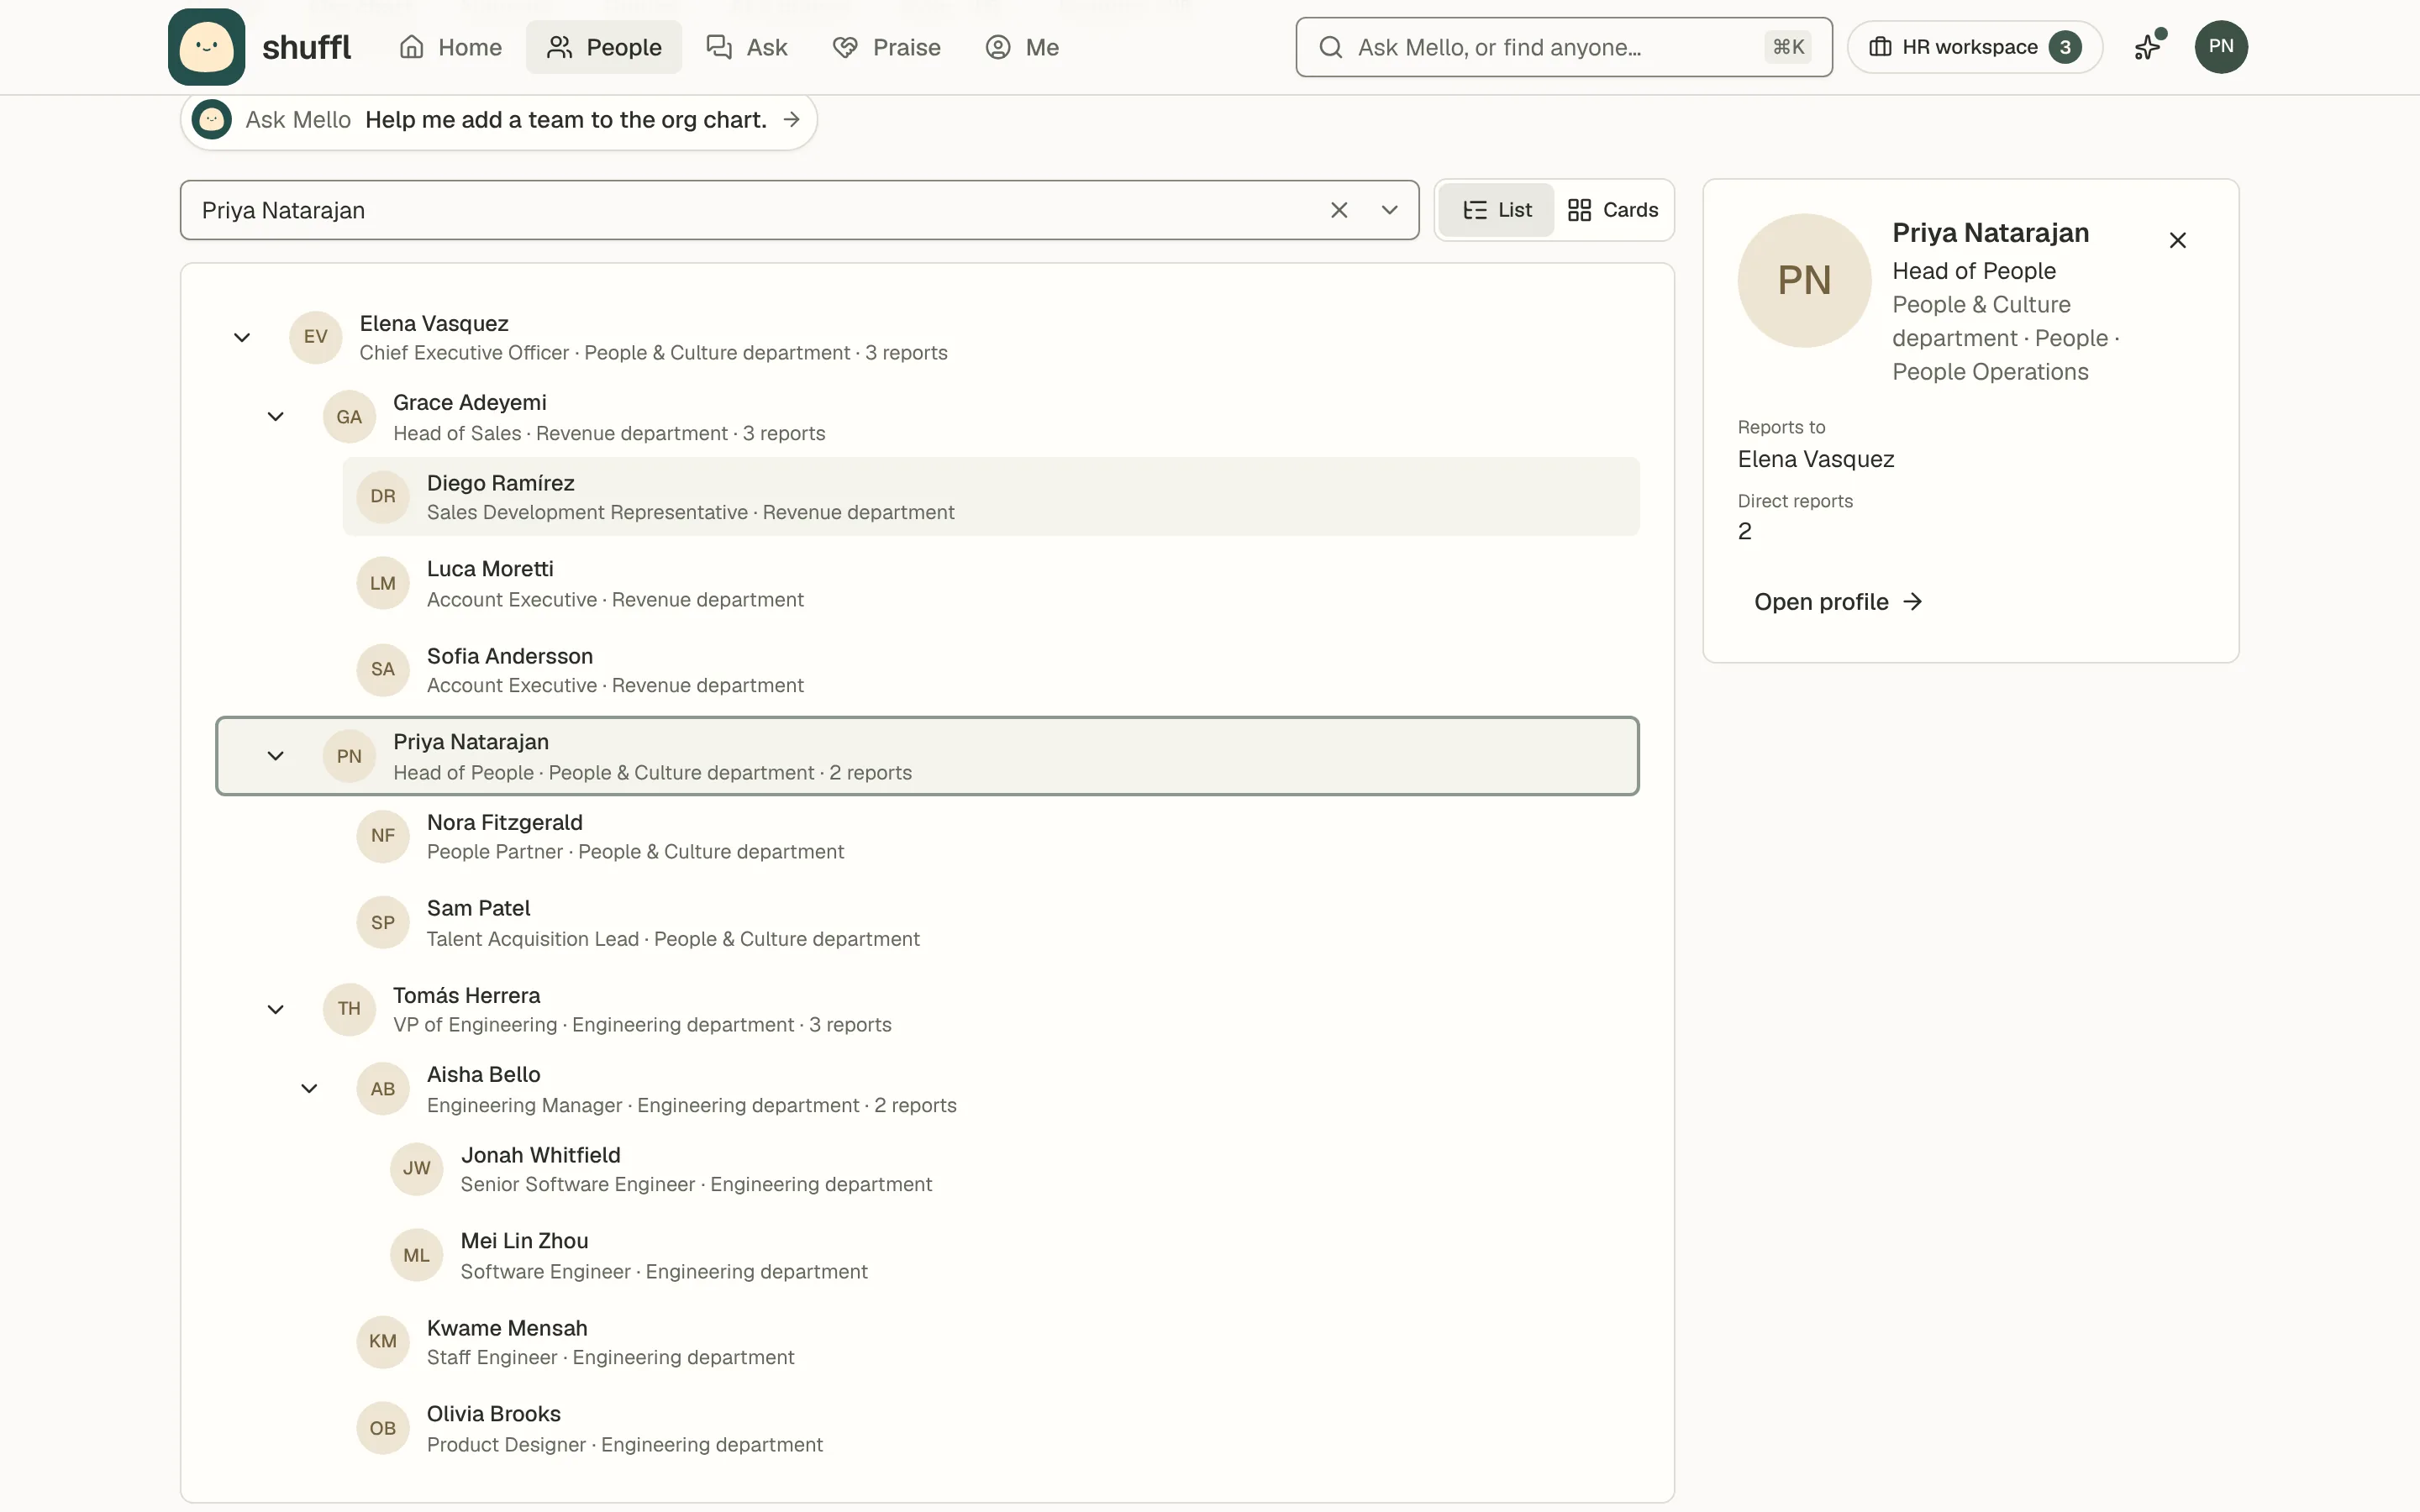Click the AB avatar for Aisha Bello

coord(383,1089)
